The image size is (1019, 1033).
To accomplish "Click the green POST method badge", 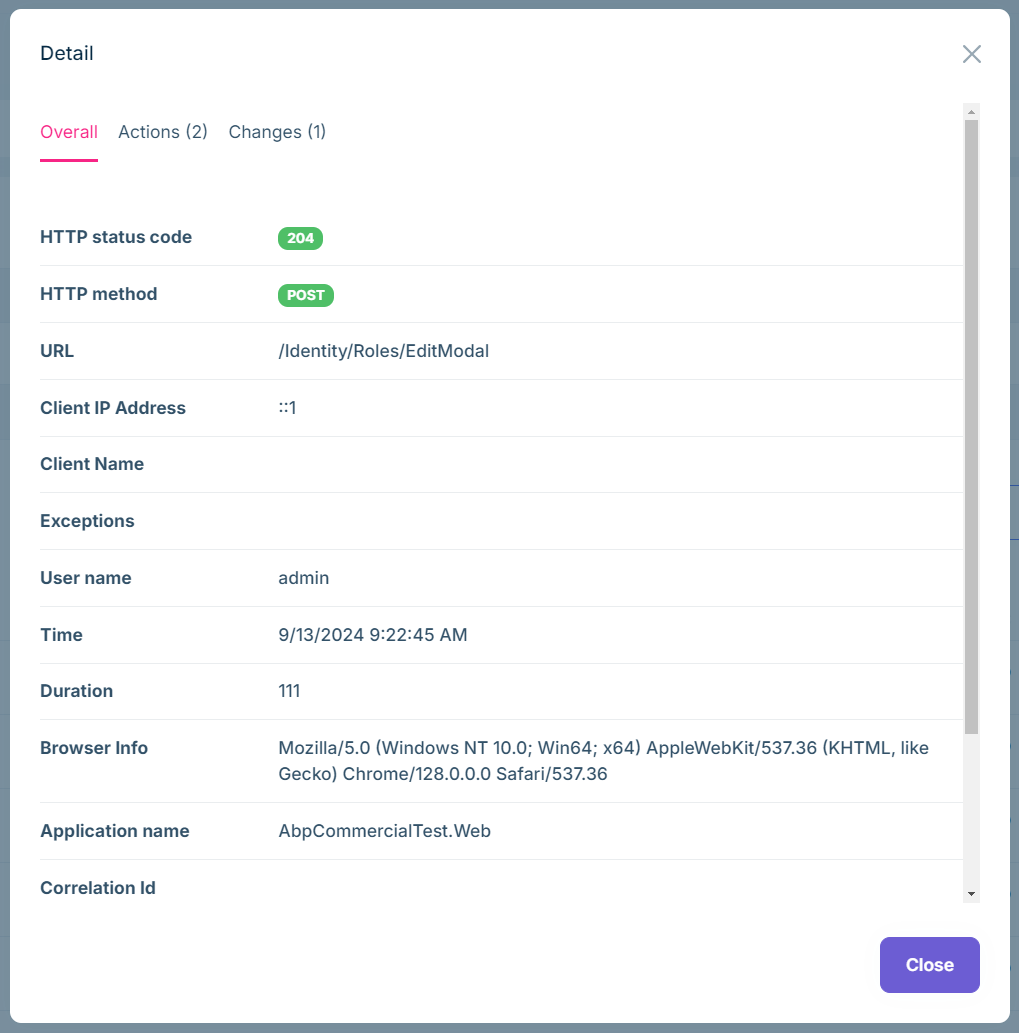I will tap(305, 295).
